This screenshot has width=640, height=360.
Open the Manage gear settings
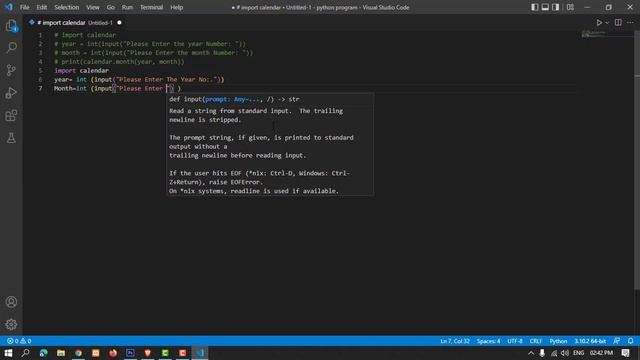[x=11, y=324]
